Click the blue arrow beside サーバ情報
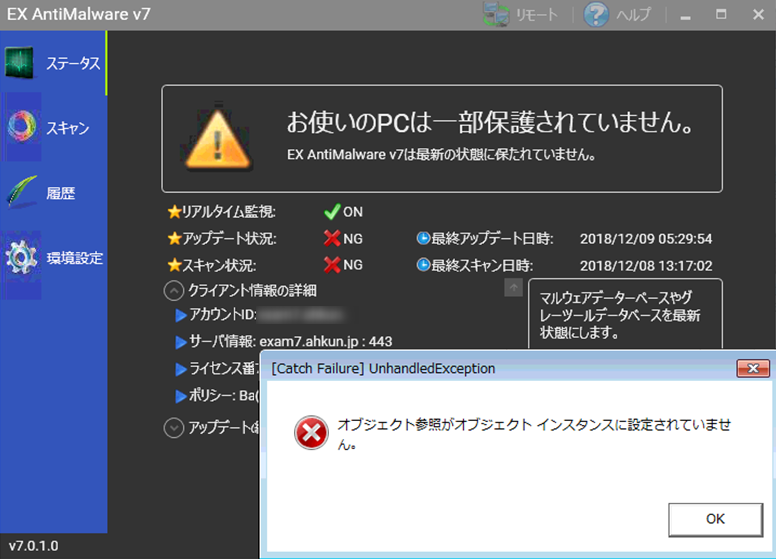Image resolution: width=776 pixels, height=559 pixels. point(181,342)
